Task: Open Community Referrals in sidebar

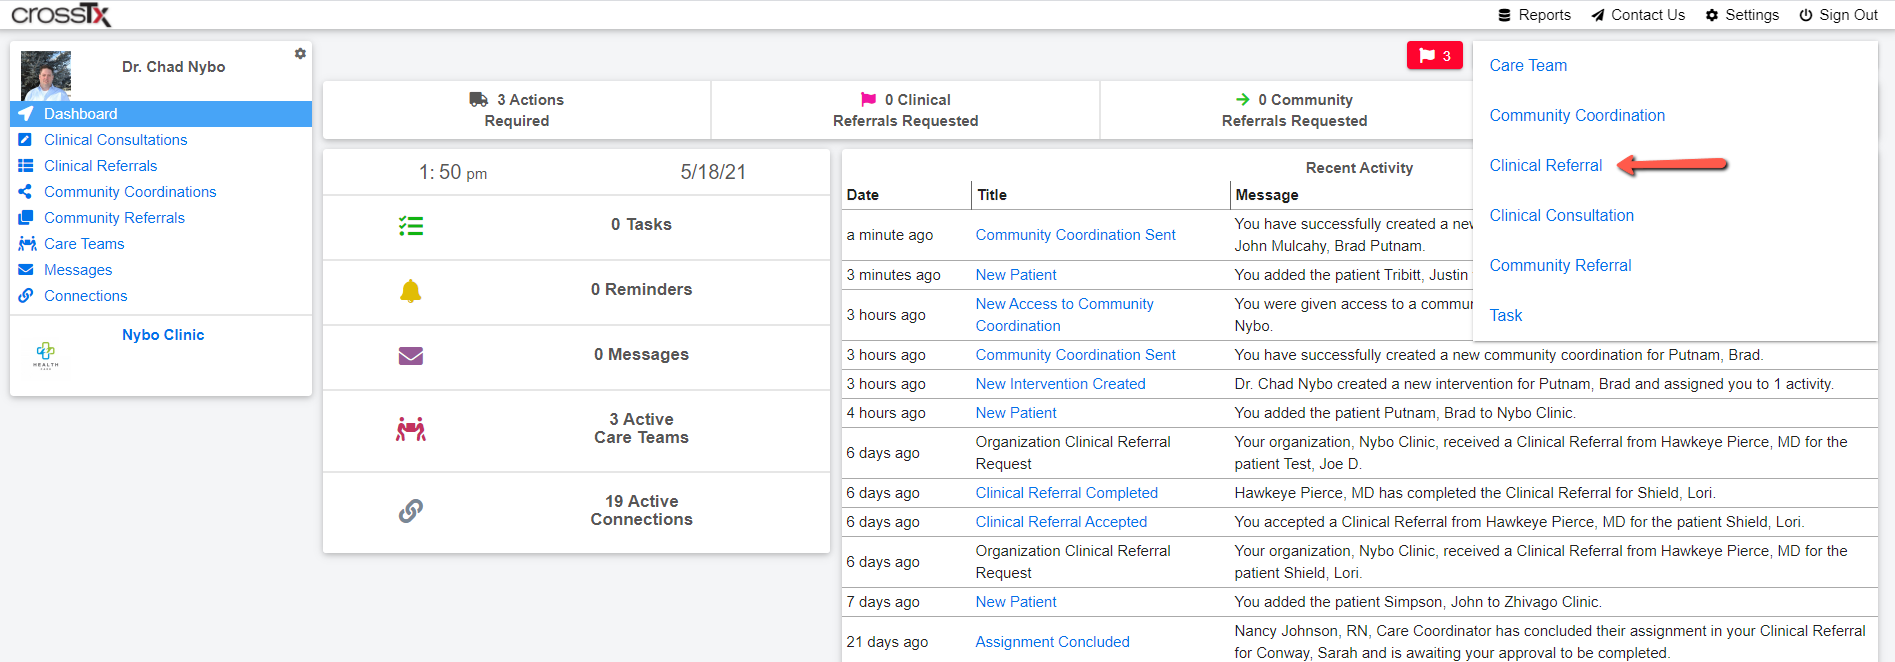Action: (114, 218)
